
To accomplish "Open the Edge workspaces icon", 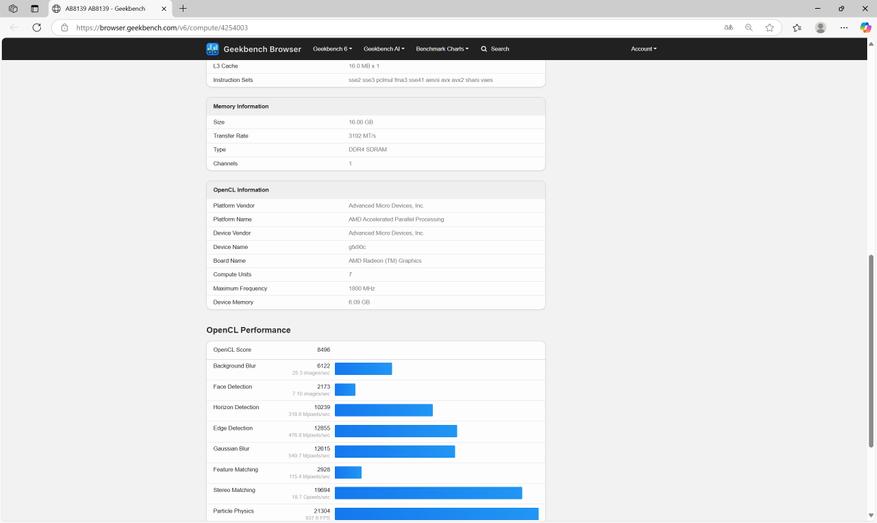I will coord(13,8).
